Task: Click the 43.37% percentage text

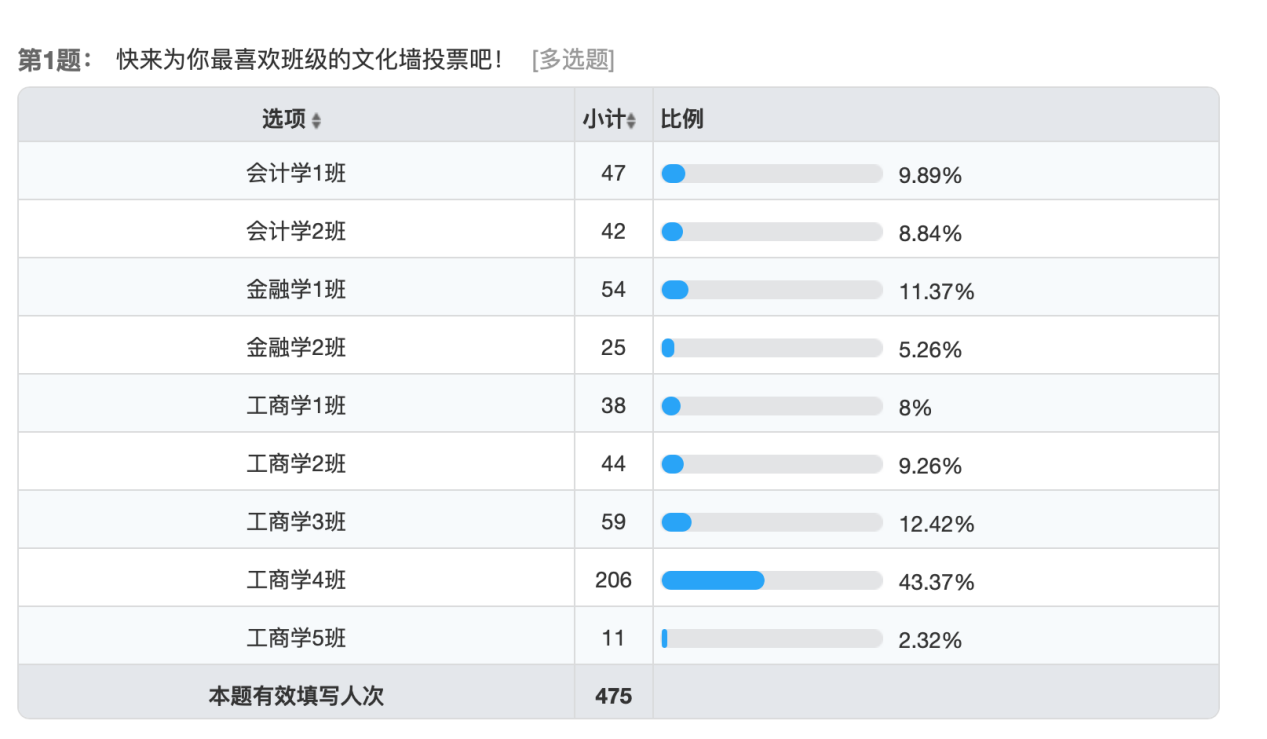Action: [936, 582]
